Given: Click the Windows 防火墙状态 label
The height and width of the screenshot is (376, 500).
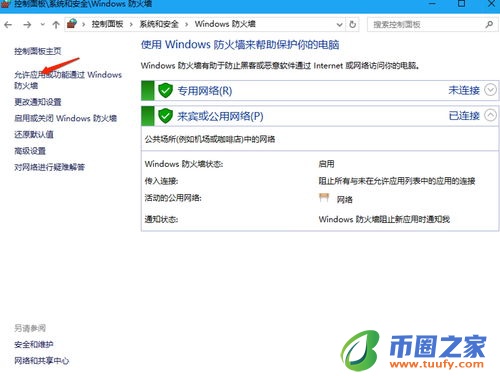Looking at the screenshot, I should tap(184, 164).
